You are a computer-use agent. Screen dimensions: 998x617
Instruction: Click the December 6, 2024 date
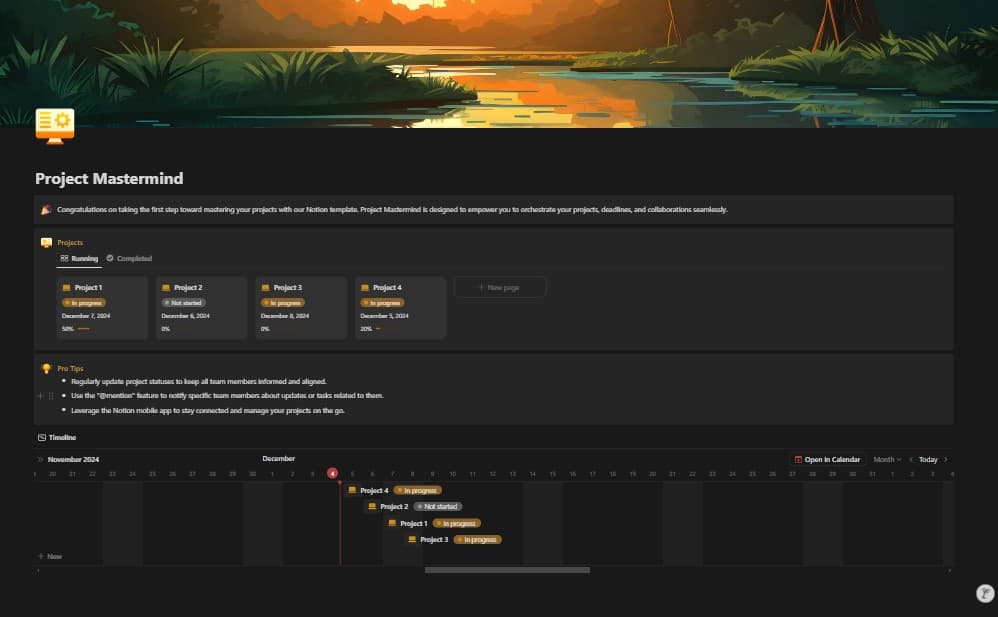pos(185,316)
